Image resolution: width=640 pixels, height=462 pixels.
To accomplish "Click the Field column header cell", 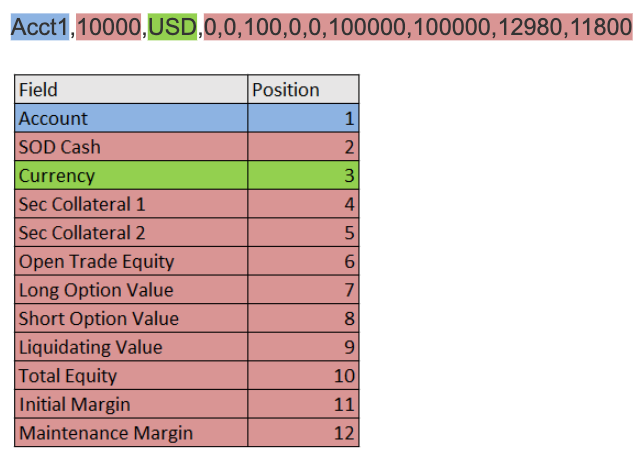I will [x=131, y=89].
